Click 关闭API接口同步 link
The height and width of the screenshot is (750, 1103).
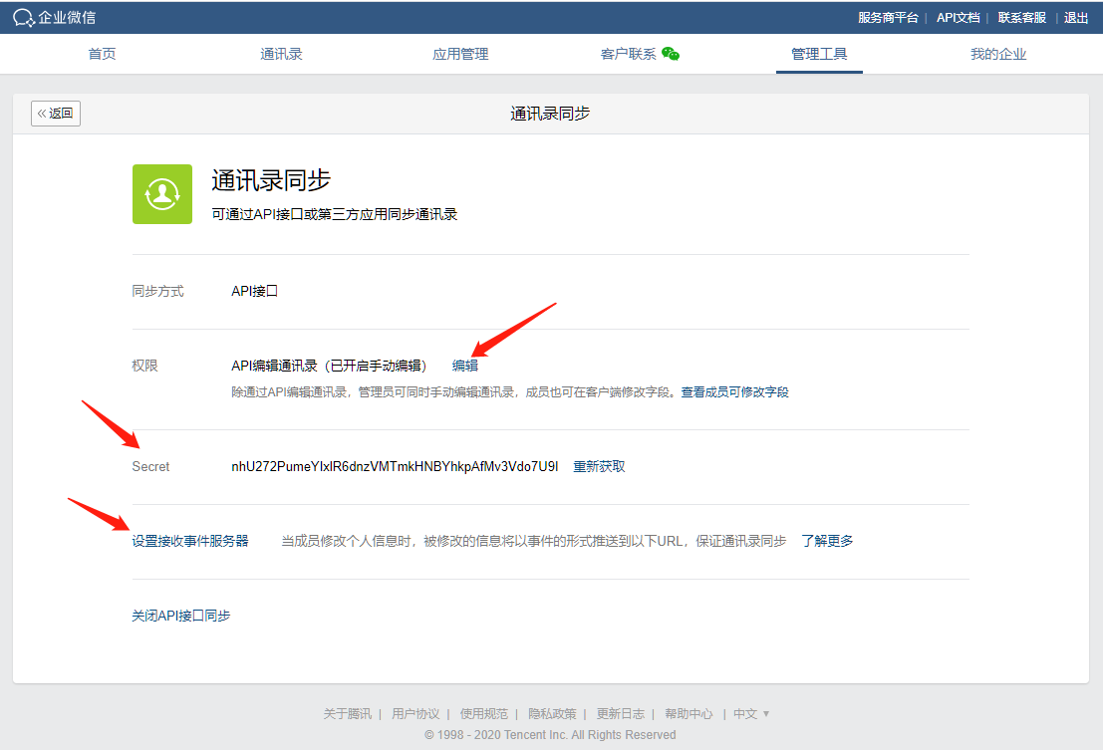coord(181,616)
